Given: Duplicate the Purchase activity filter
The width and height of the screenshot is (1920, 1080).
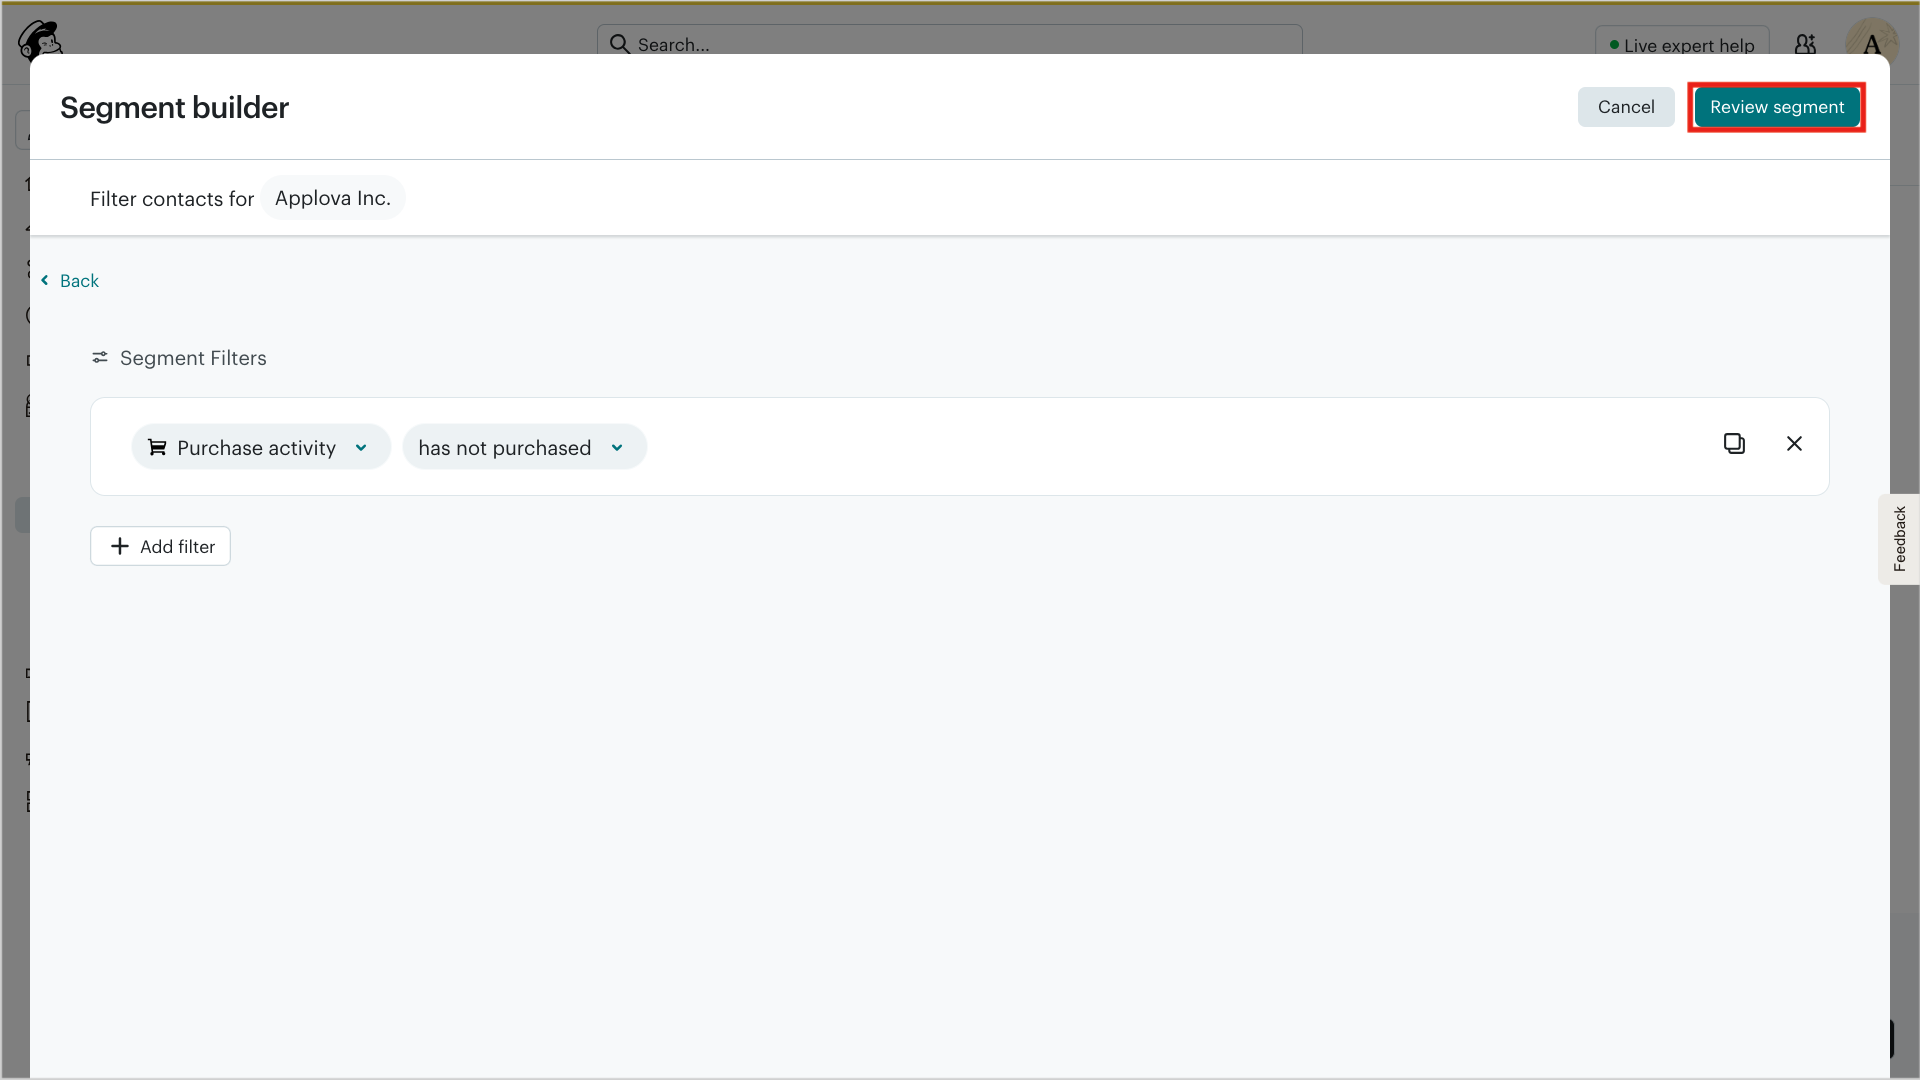Looking at the screenshot, I should (x=1734, y=444).
